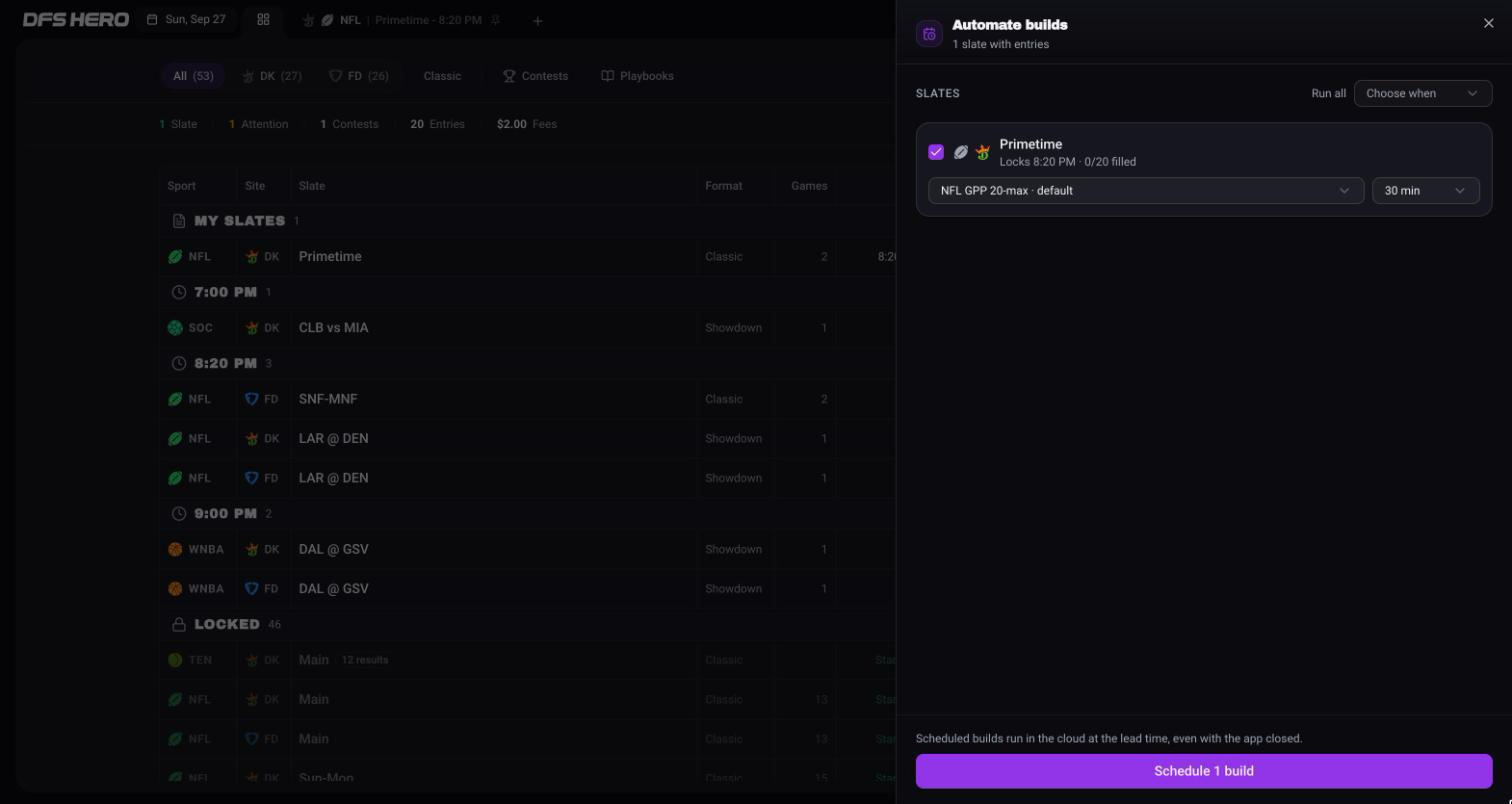
Task: Uncheck the Primetime slate checkbox
Action: pyautogui.click(x=936, y=152)
